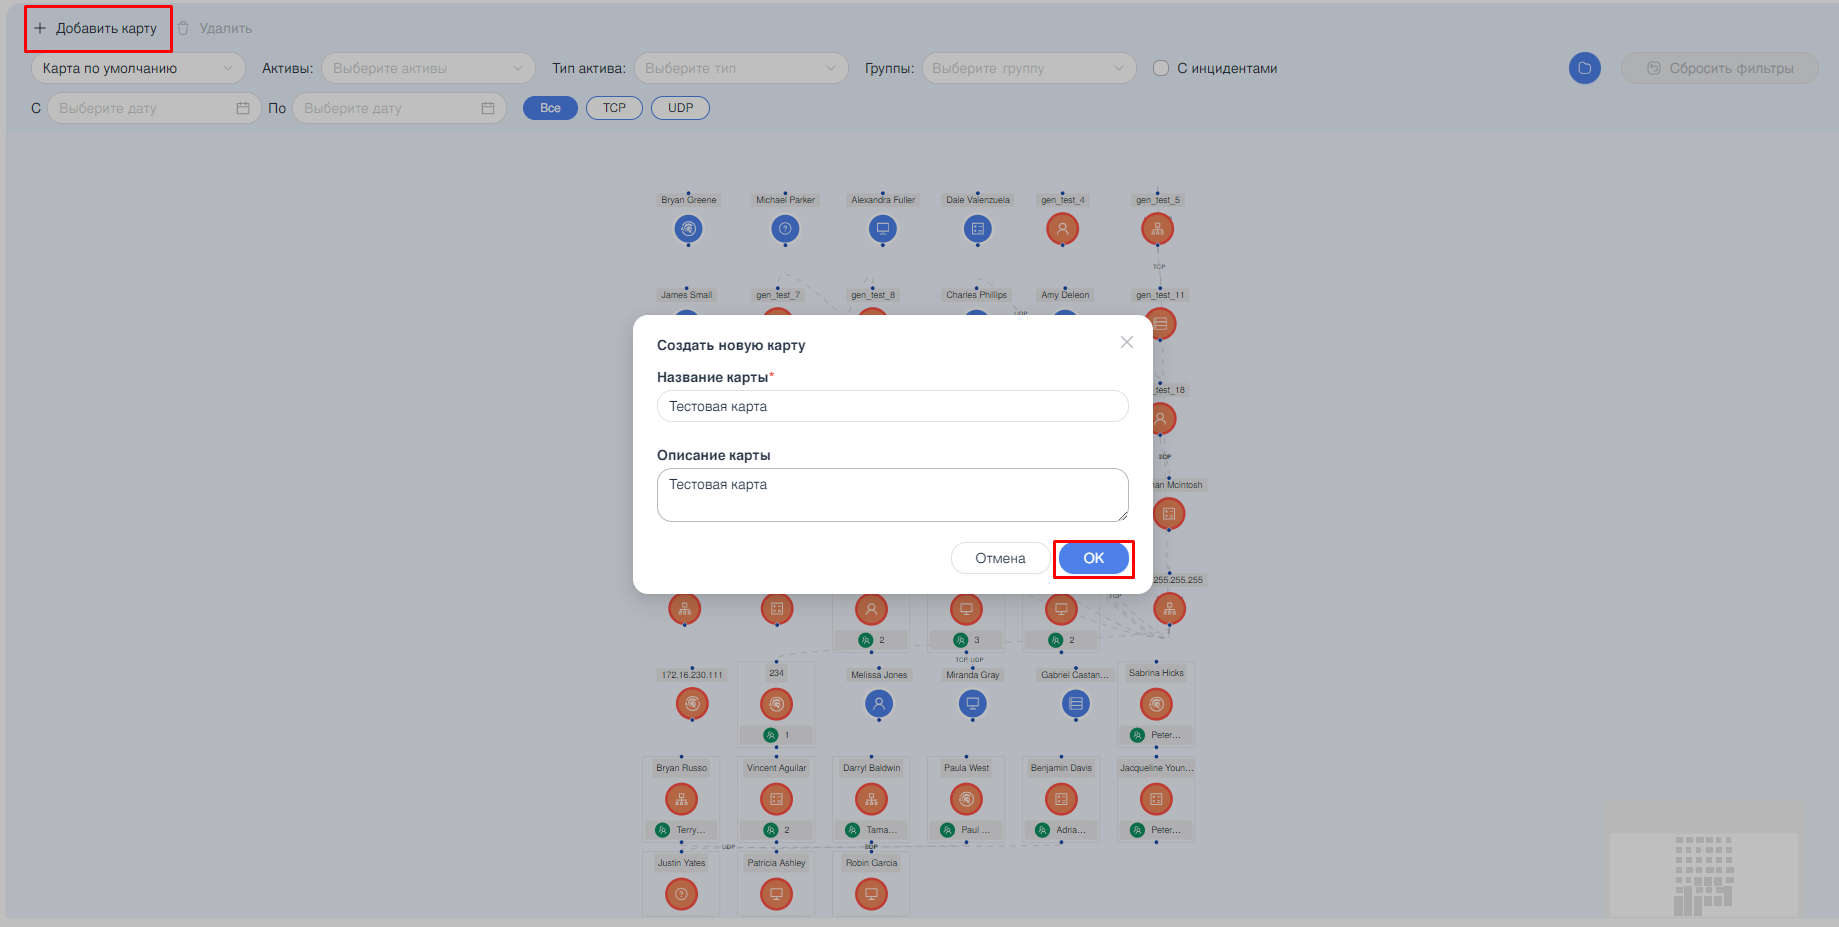Click the Melissa Jones user node icon
The height and width of the screenshot is (927, 1839).
tap(878, 704)
